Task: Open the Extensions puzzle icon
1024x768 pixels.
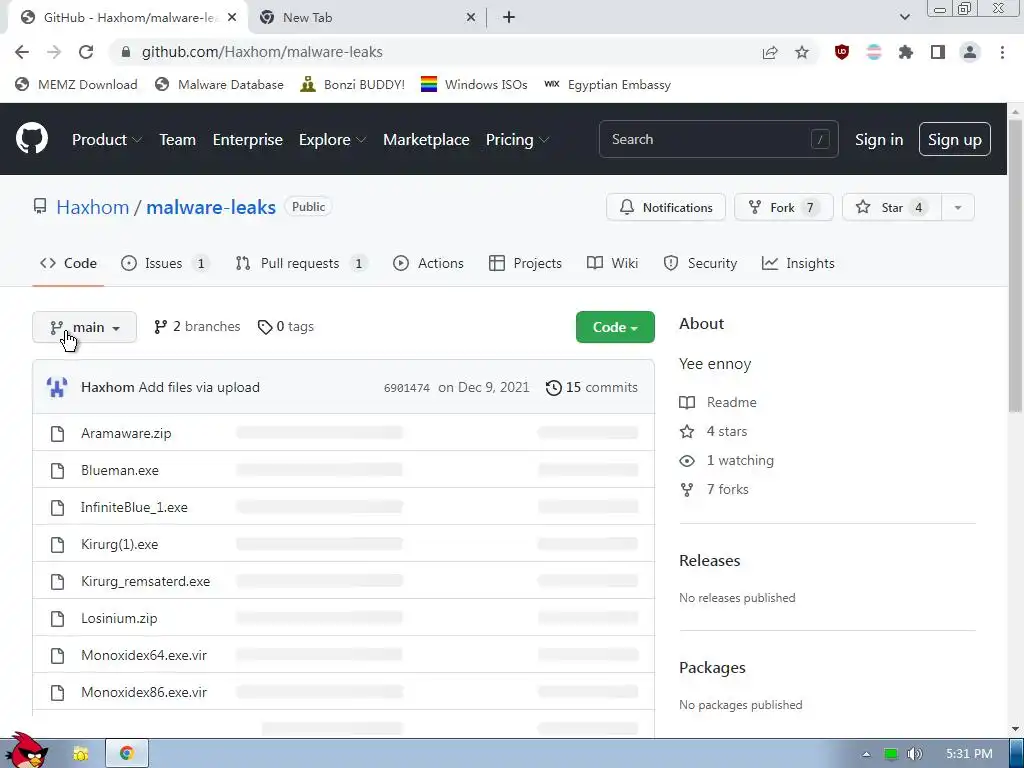Action: click(906, 52)
